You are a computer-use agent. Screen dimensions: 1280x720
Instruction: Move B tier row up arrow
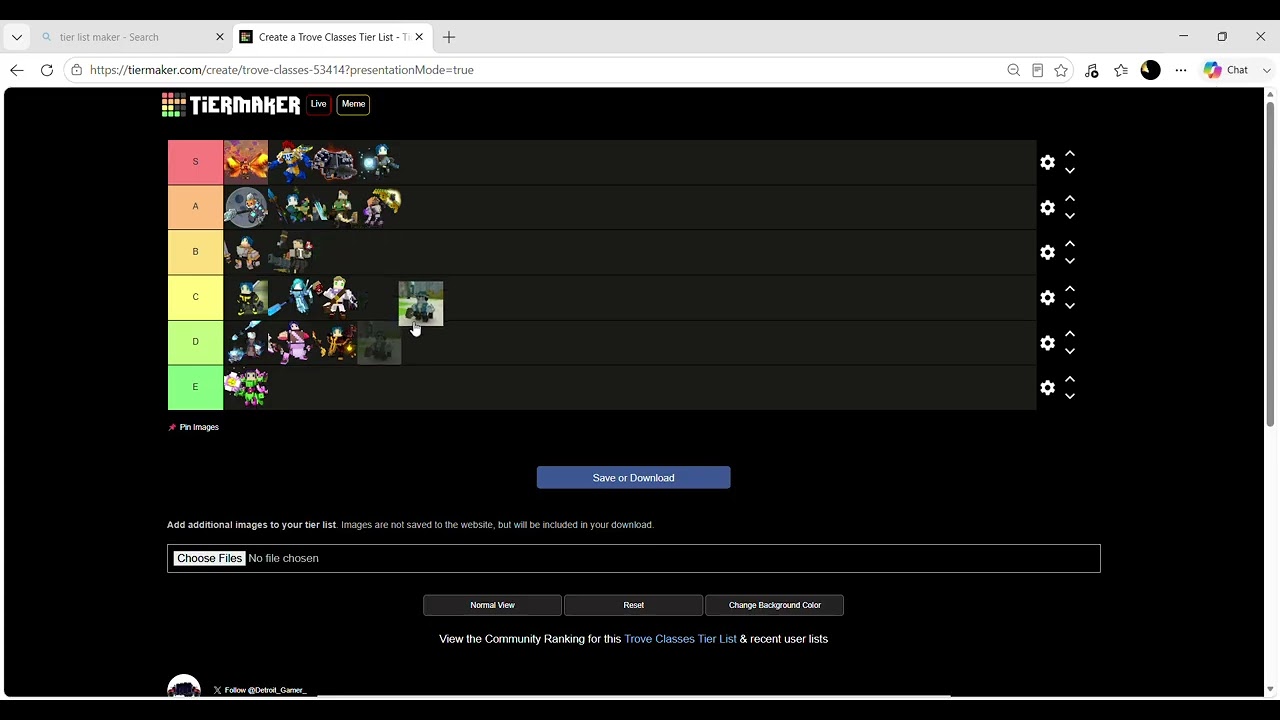pyautogui.click(x=1070, y=244)
